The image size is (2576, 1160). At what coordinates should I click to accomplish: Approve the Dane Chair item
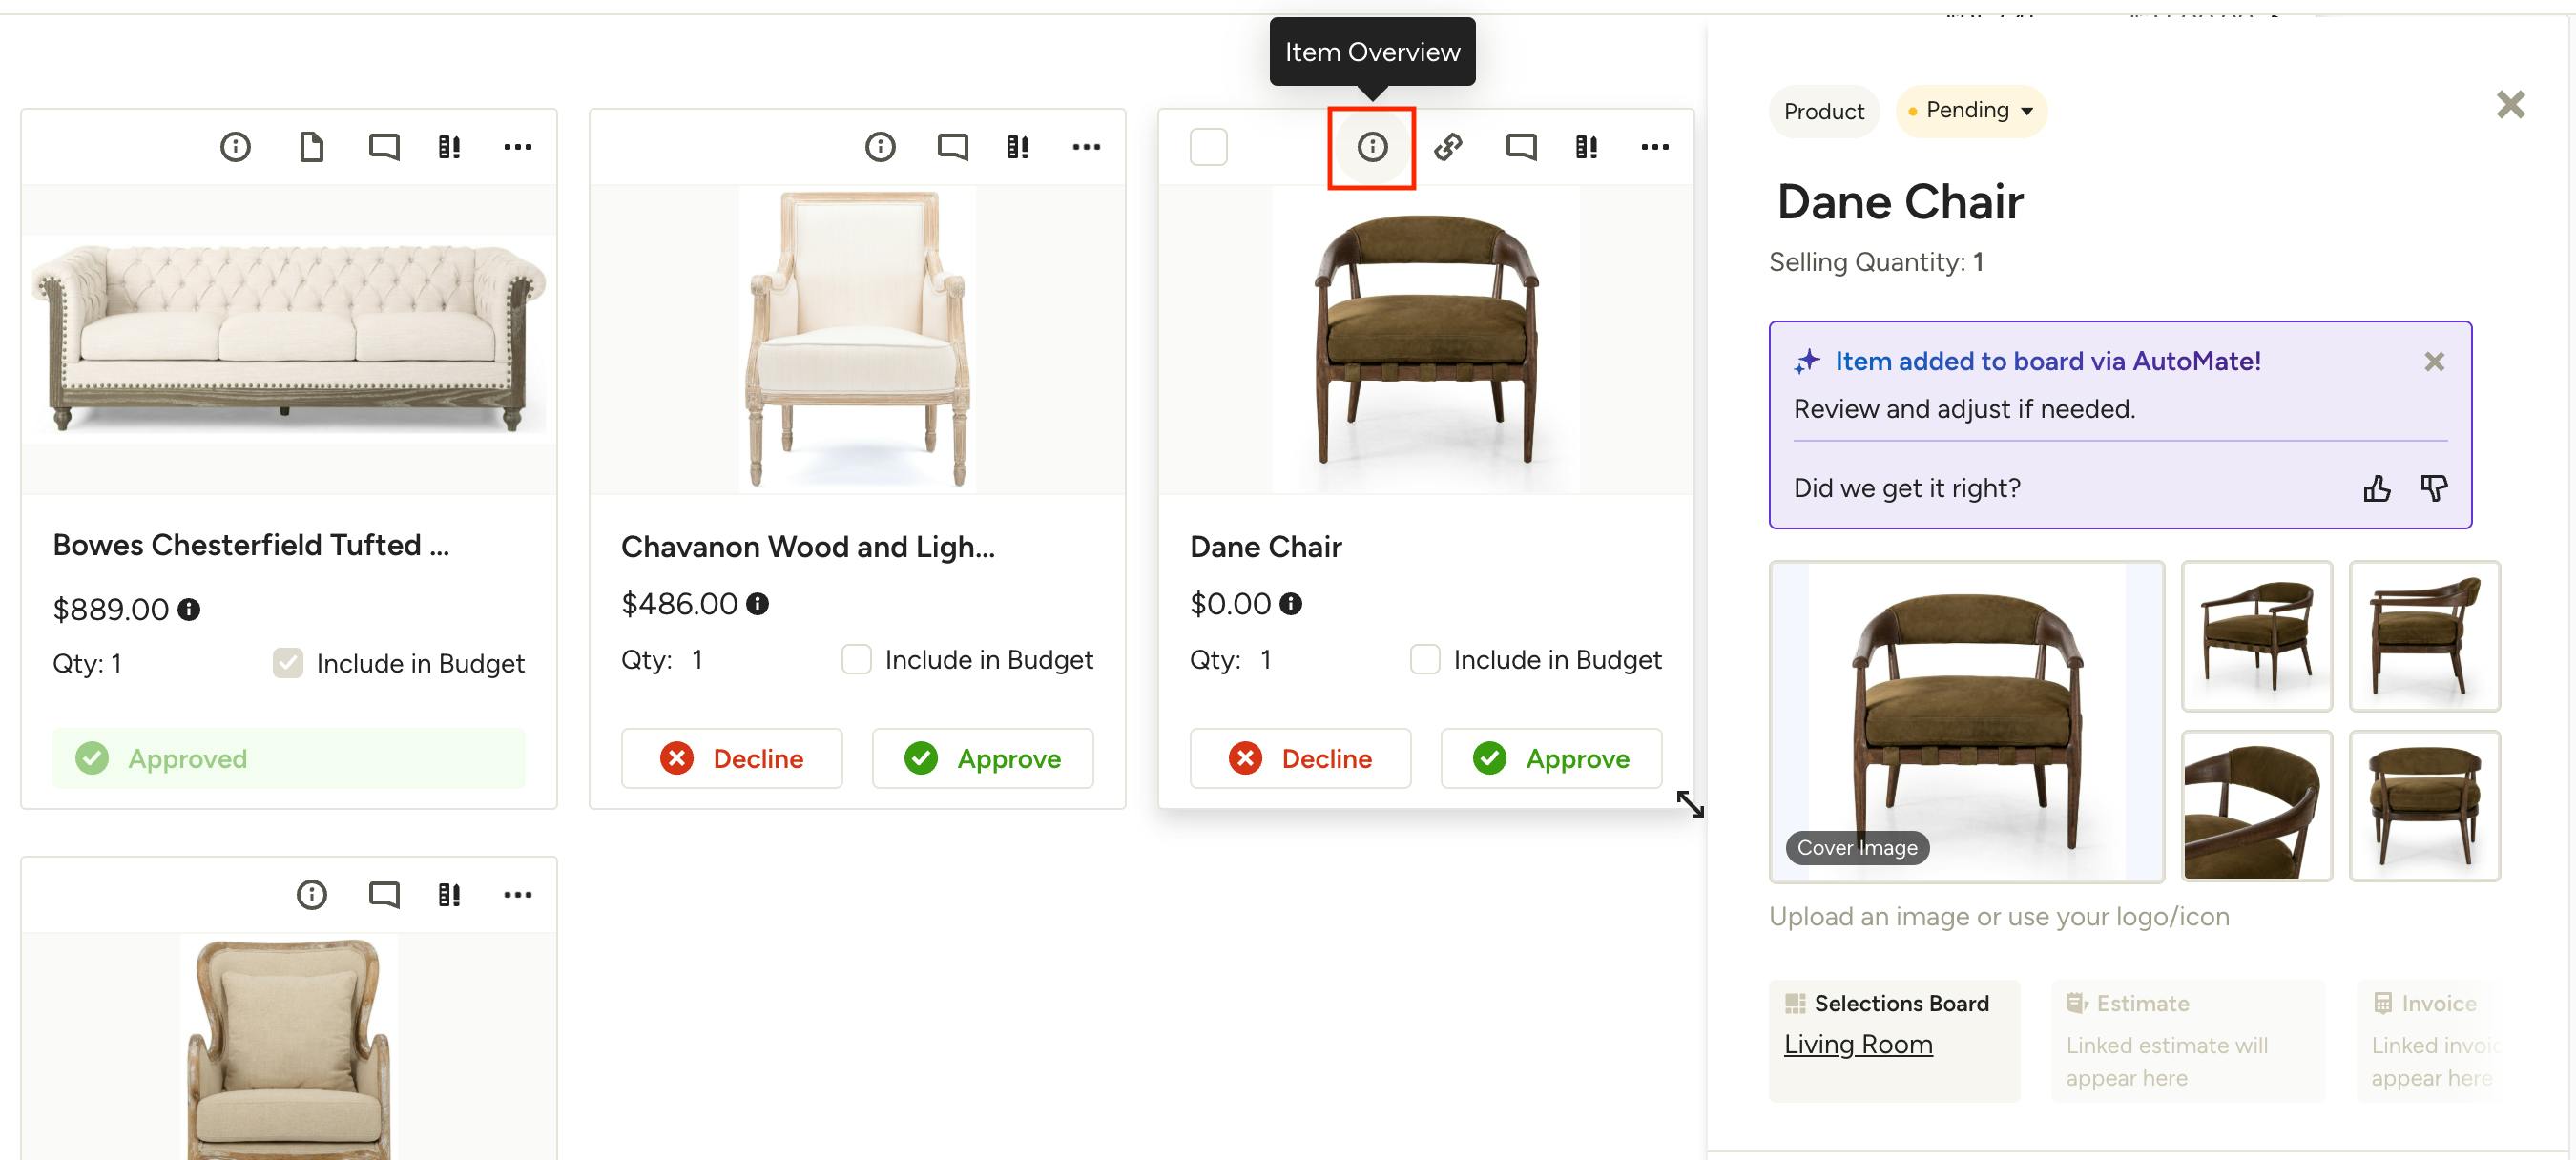(x=1550, y=759)
